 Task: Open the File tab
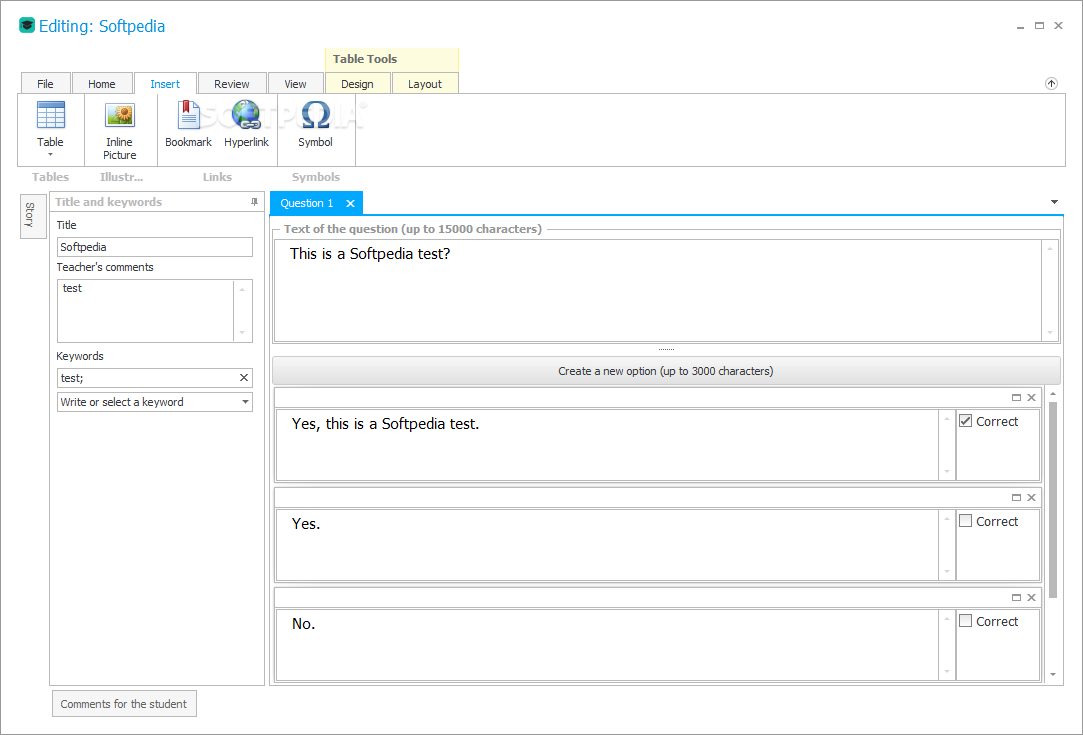(x=46, y=84)
